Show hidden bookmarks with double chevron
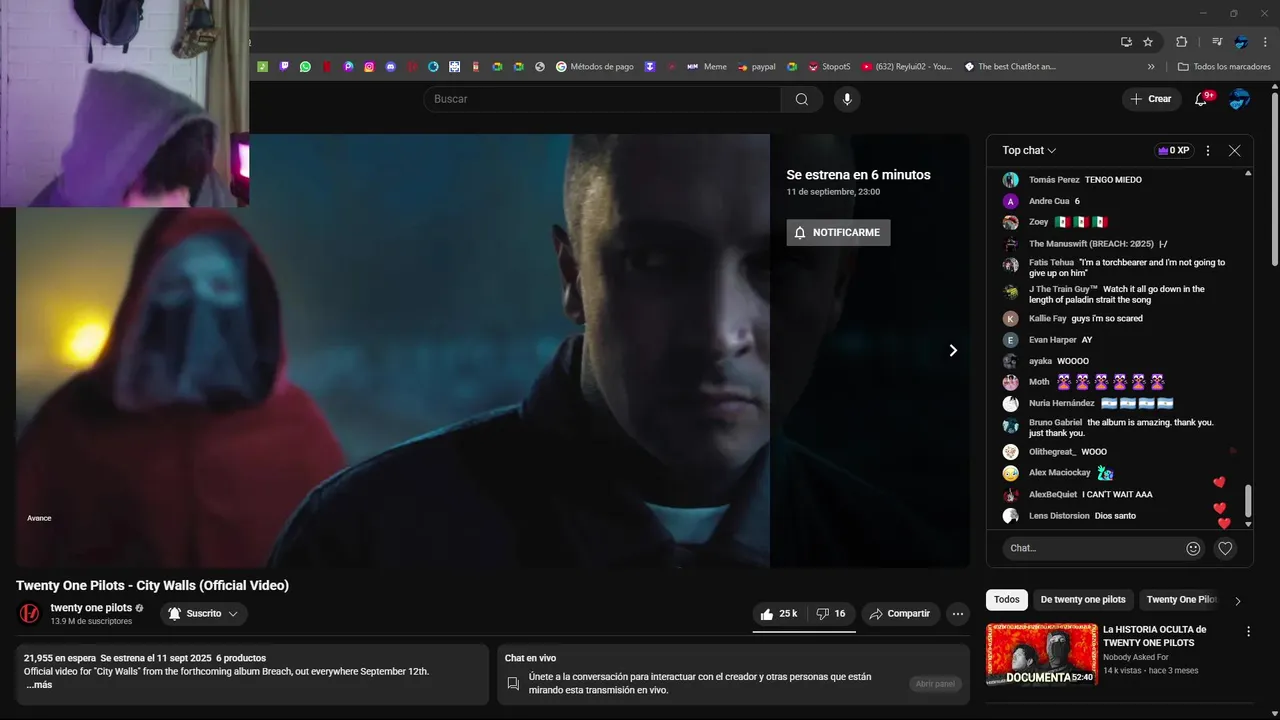Viewport: 1280px width, 720px height. (x=1151, y=67)
